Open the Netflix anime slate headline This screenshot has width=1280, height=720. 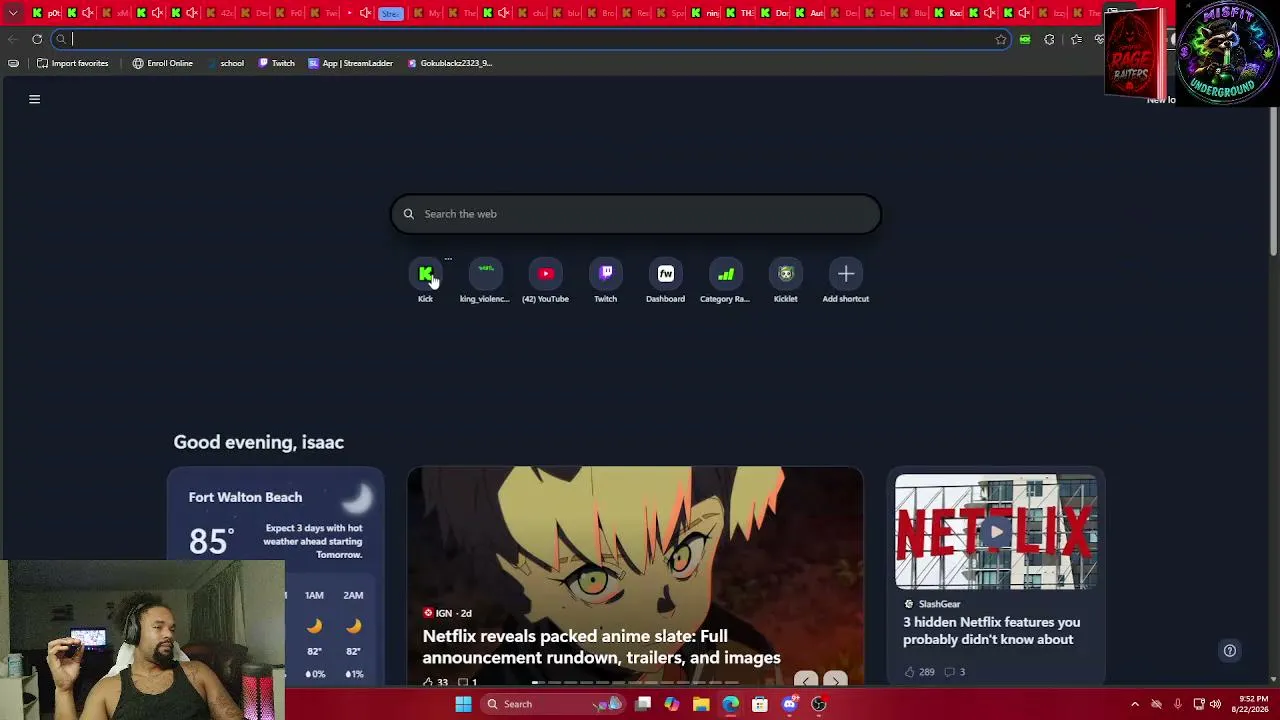[x=601, y=647]
